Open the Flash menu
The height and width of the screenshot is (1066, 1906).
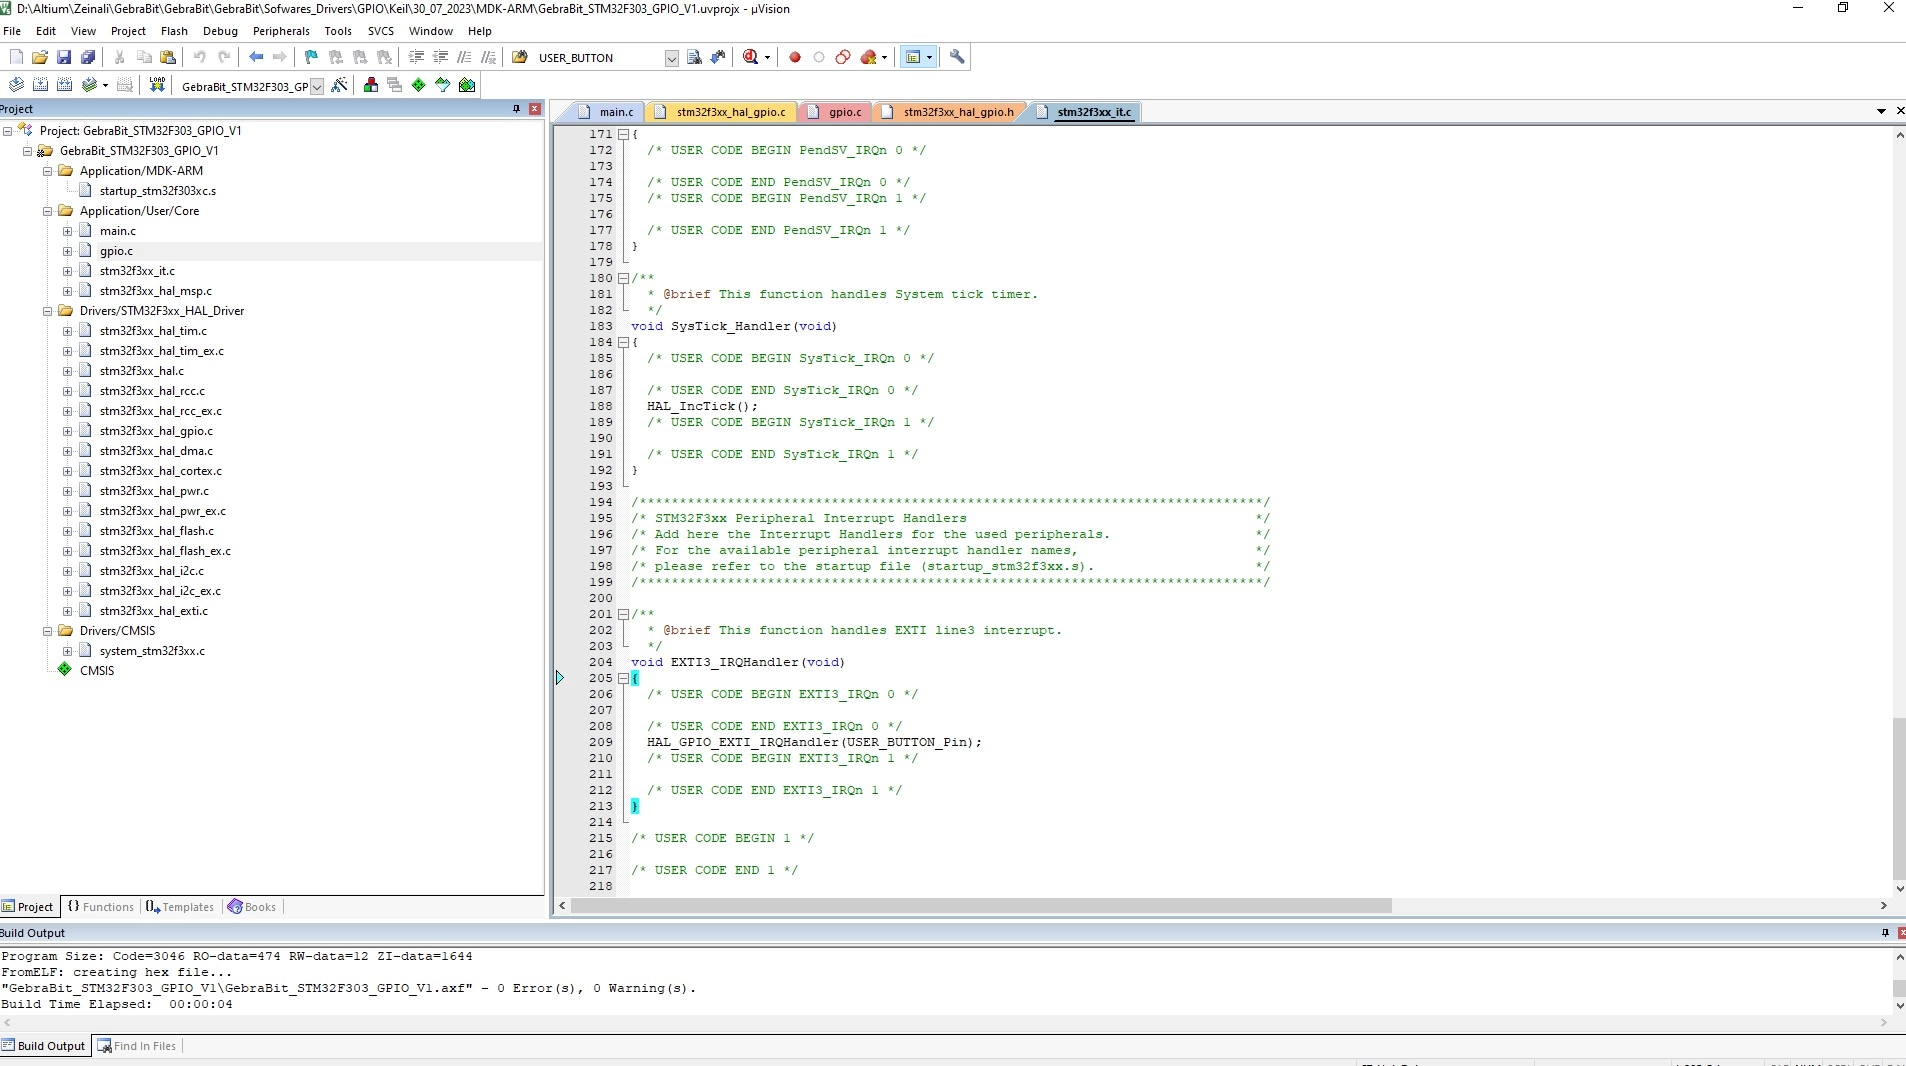(174, 31)
